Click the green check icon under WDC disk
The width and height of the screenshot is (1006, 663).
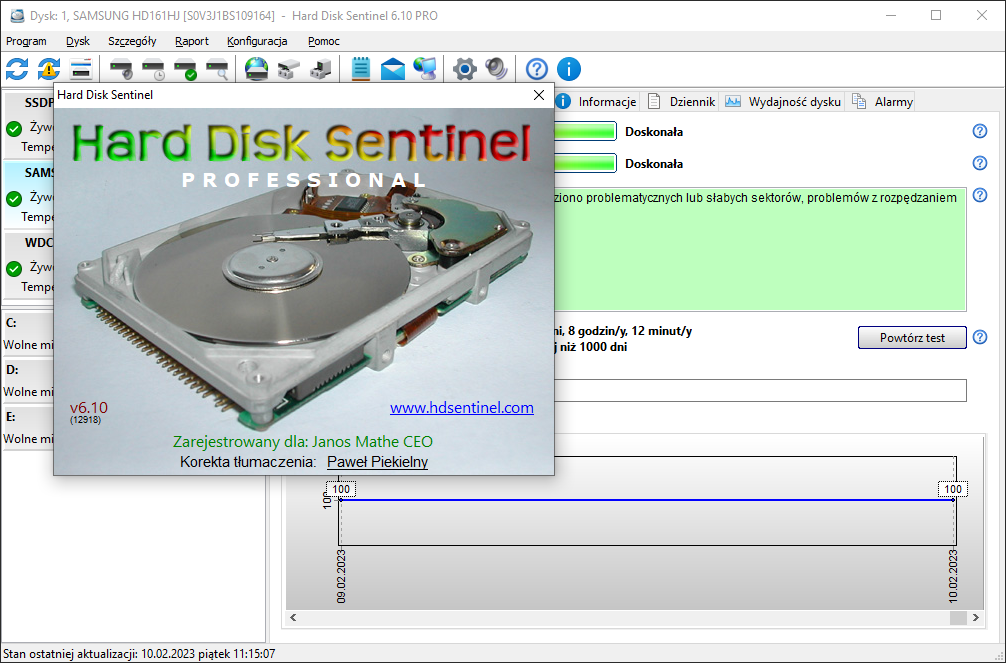tap(14, 268)
